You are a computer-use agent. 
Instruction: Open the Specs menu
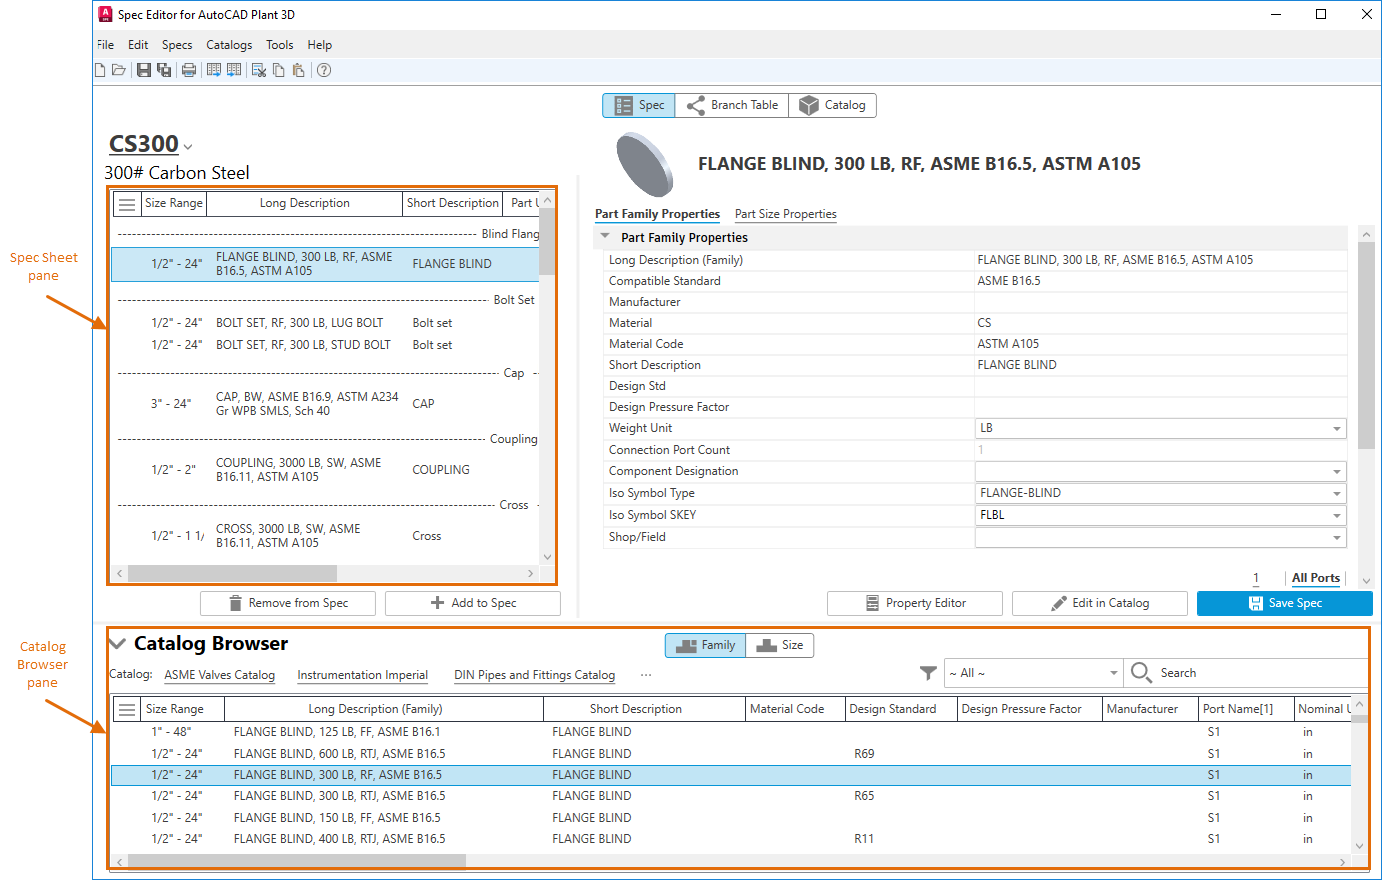click(x=177, y=45)
